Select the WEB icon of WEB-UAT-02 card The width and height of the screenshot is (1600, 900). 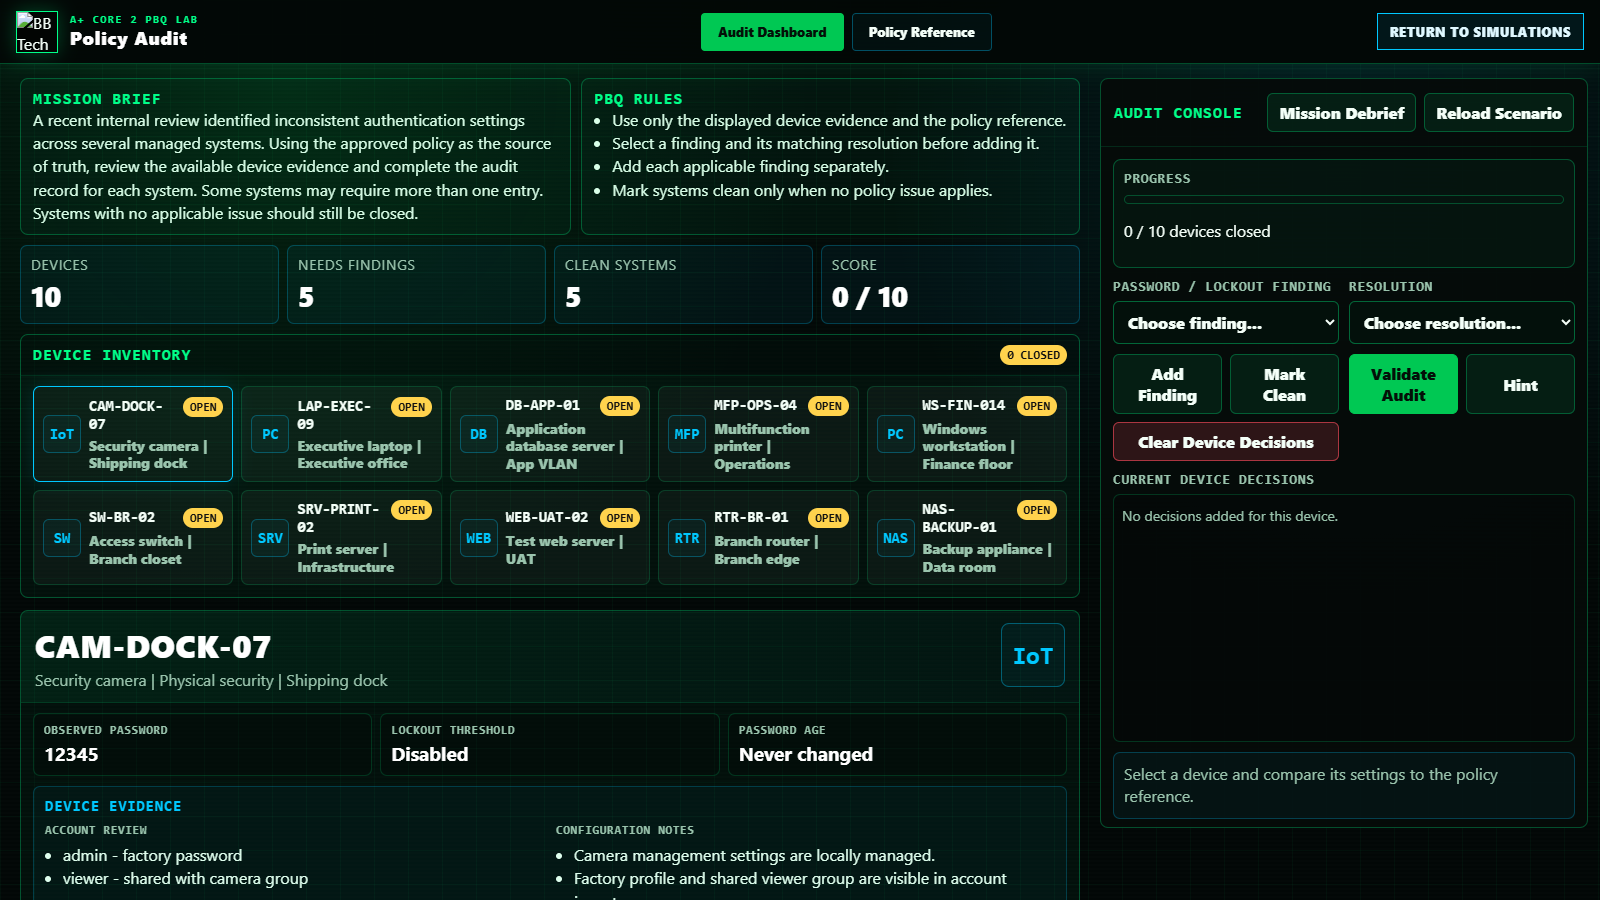pos(479,538)
